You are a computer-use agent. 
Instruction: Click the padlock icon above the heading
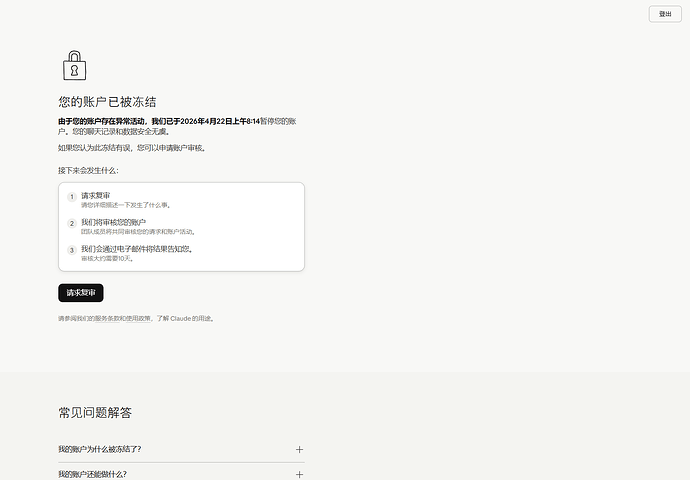(x=74, y=66)
